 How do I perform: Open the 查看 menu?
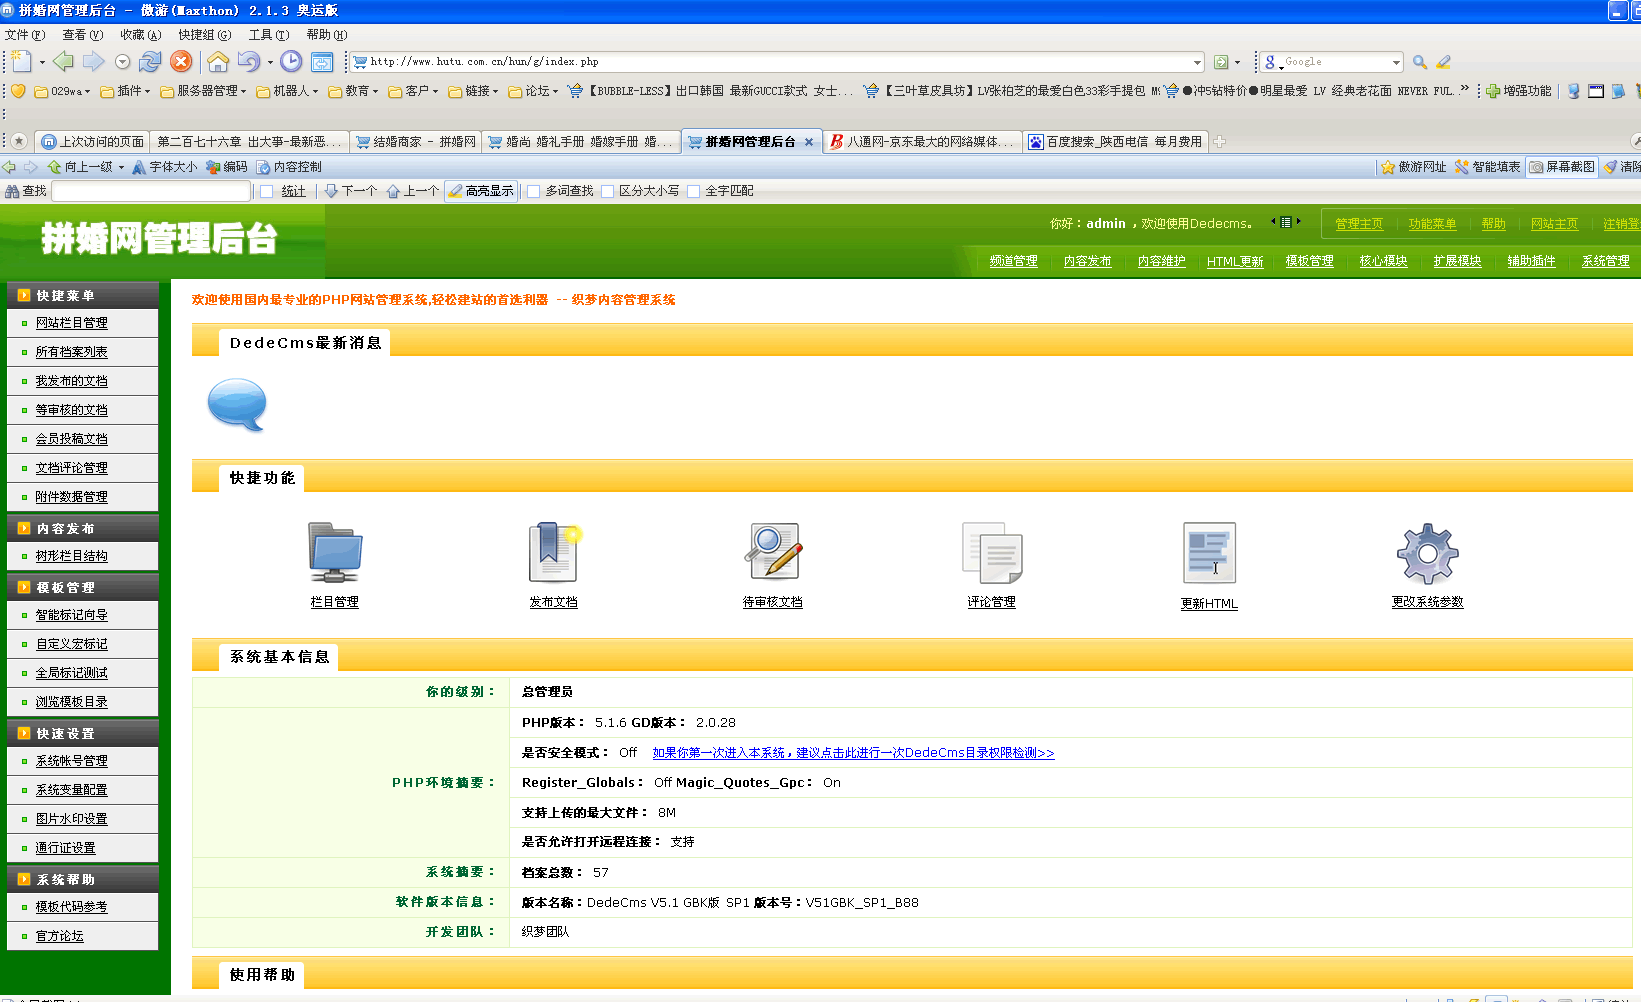point(82,35)
